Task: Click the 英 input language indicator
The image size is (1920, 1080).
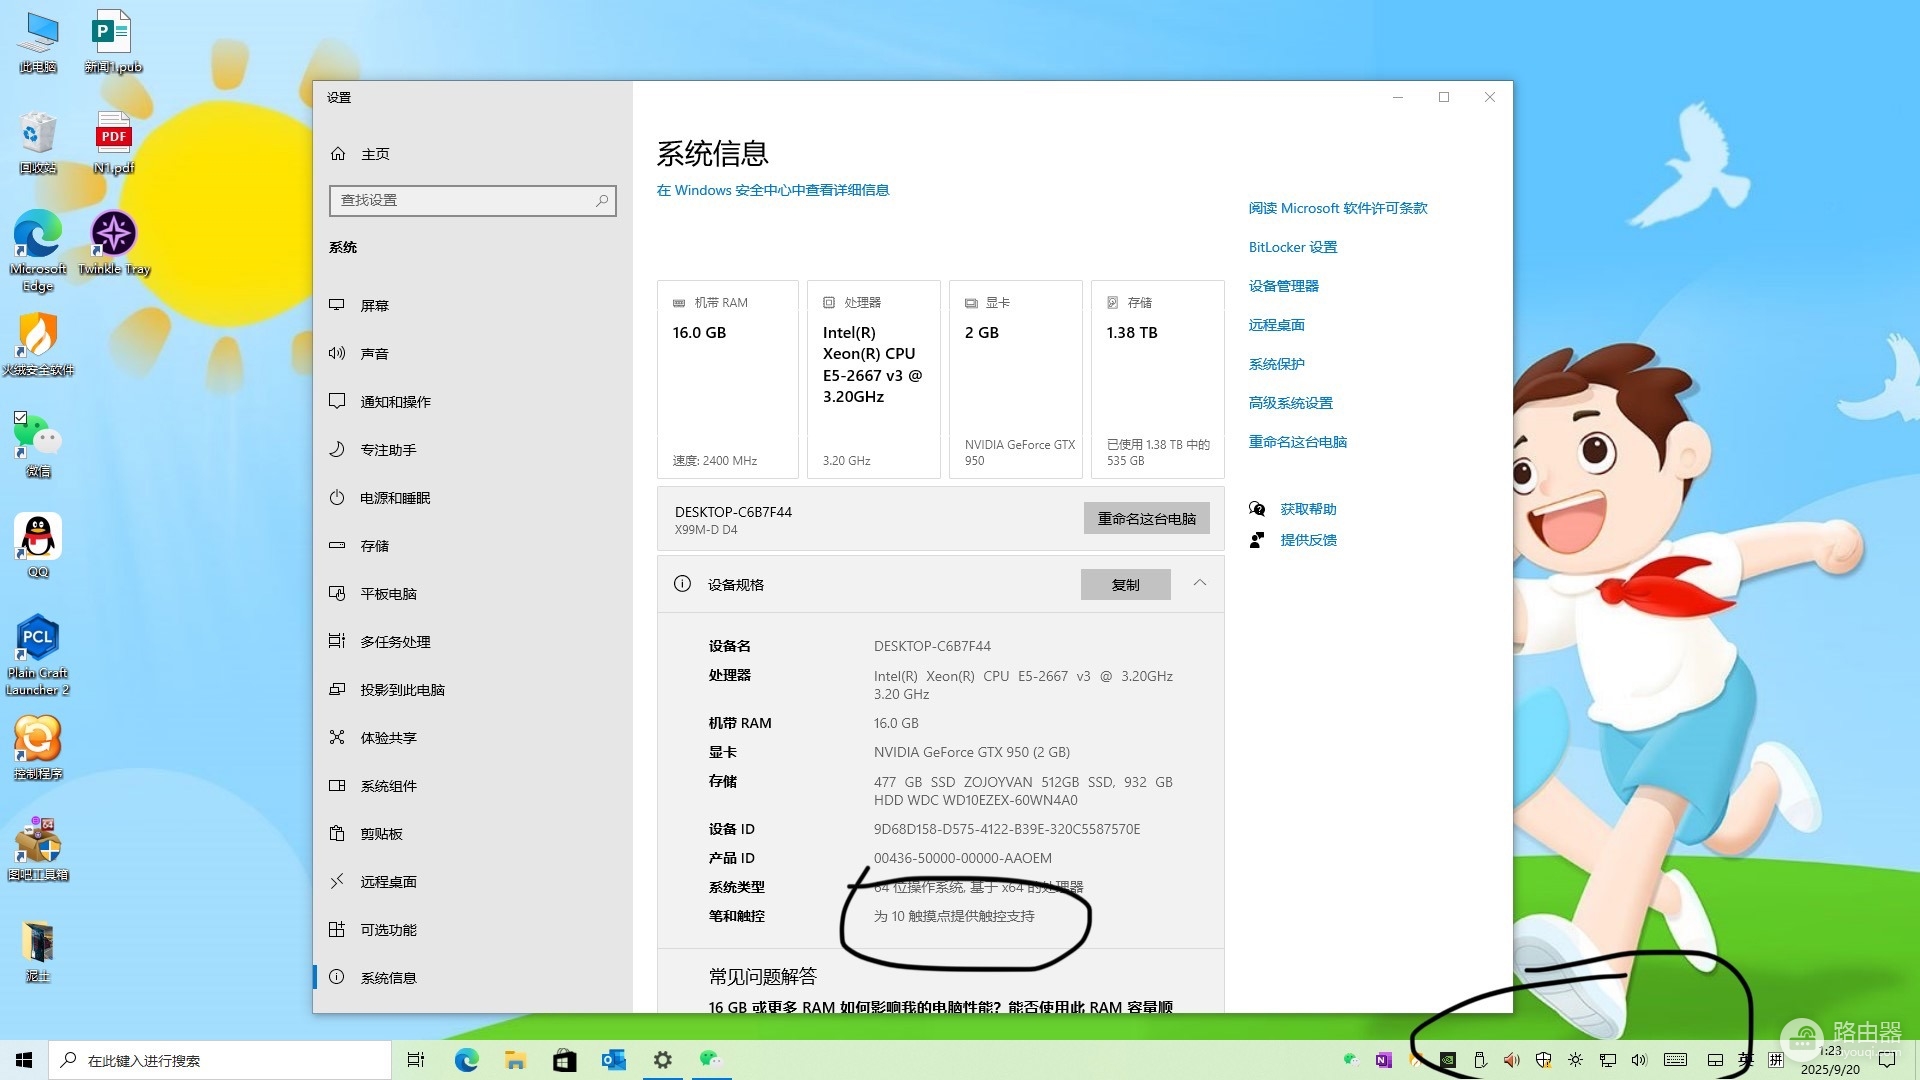Action: (1745, 1060)
